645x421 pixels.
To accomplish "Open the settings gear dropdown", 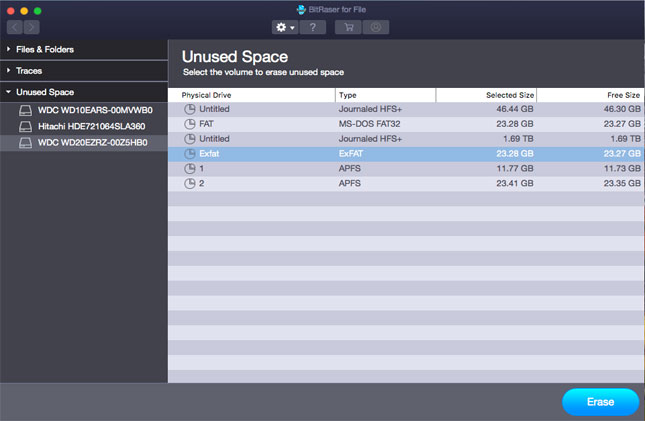I will click(285, 27).
